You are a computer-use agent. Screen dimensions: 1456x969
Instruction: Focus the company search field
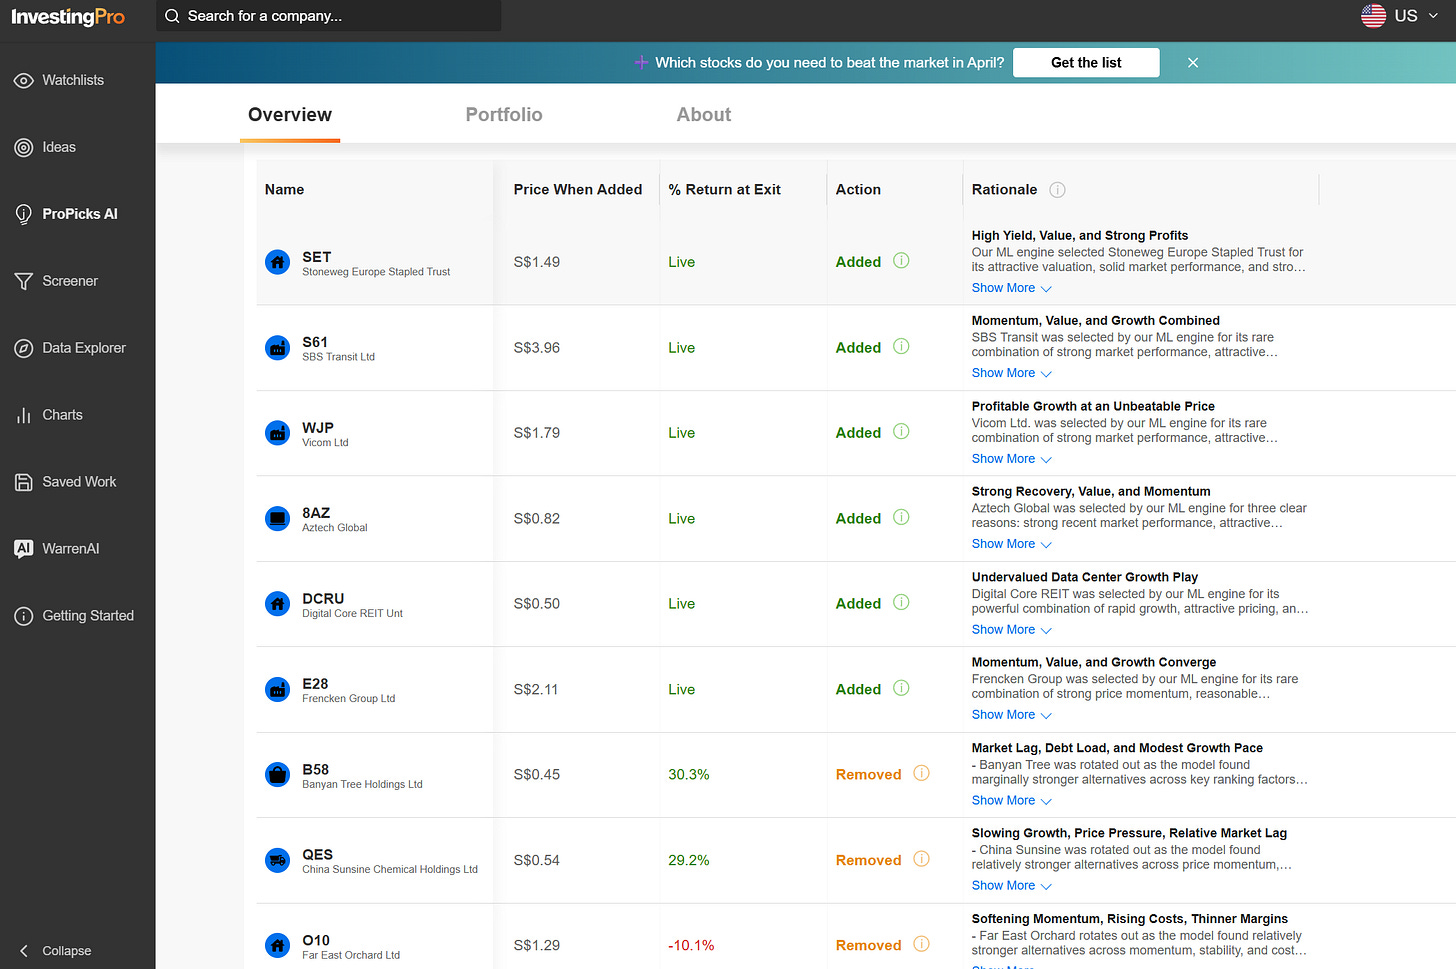(328, 16)
